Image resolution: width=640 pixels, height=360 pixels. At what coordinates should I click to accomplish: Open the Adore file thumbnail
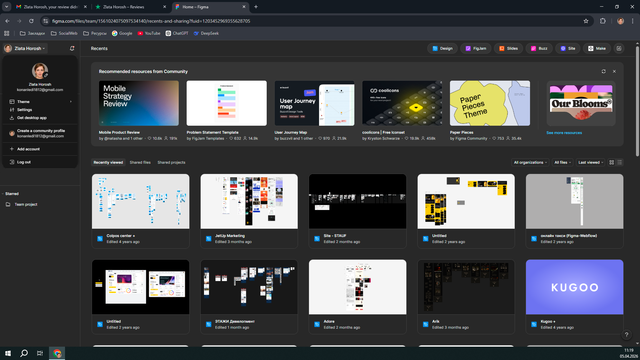pos(358,287)
